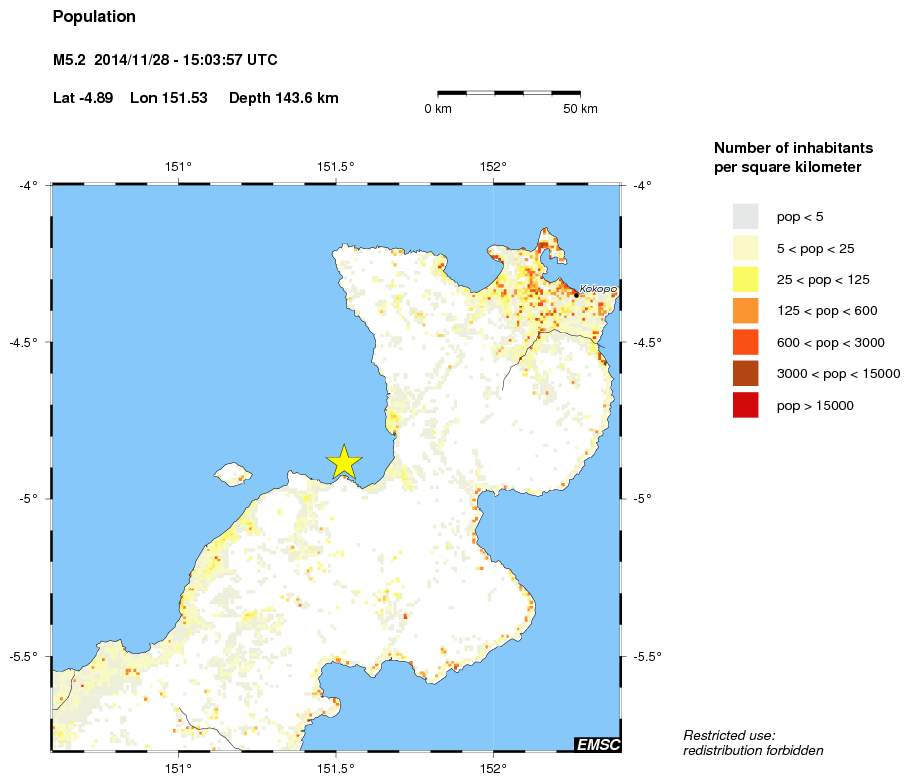
Task: Select the '125 < pop < 600' orange swatch
Action: coord(746,311)
